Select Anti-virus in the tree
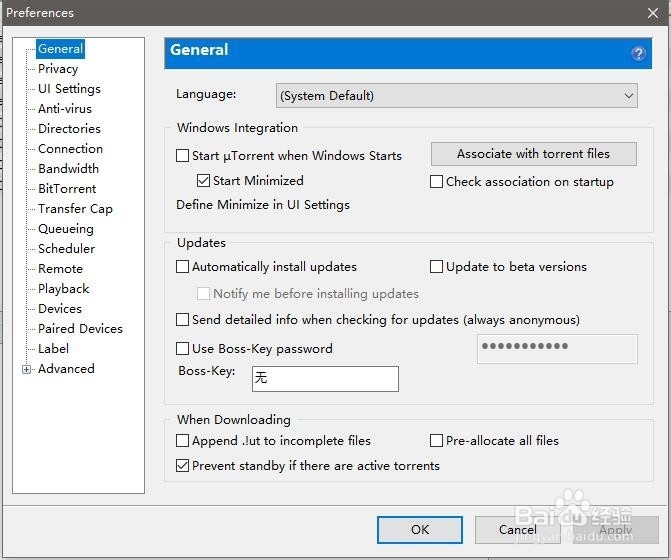Screen dimensions: 671x560 [x=65, y=109]
